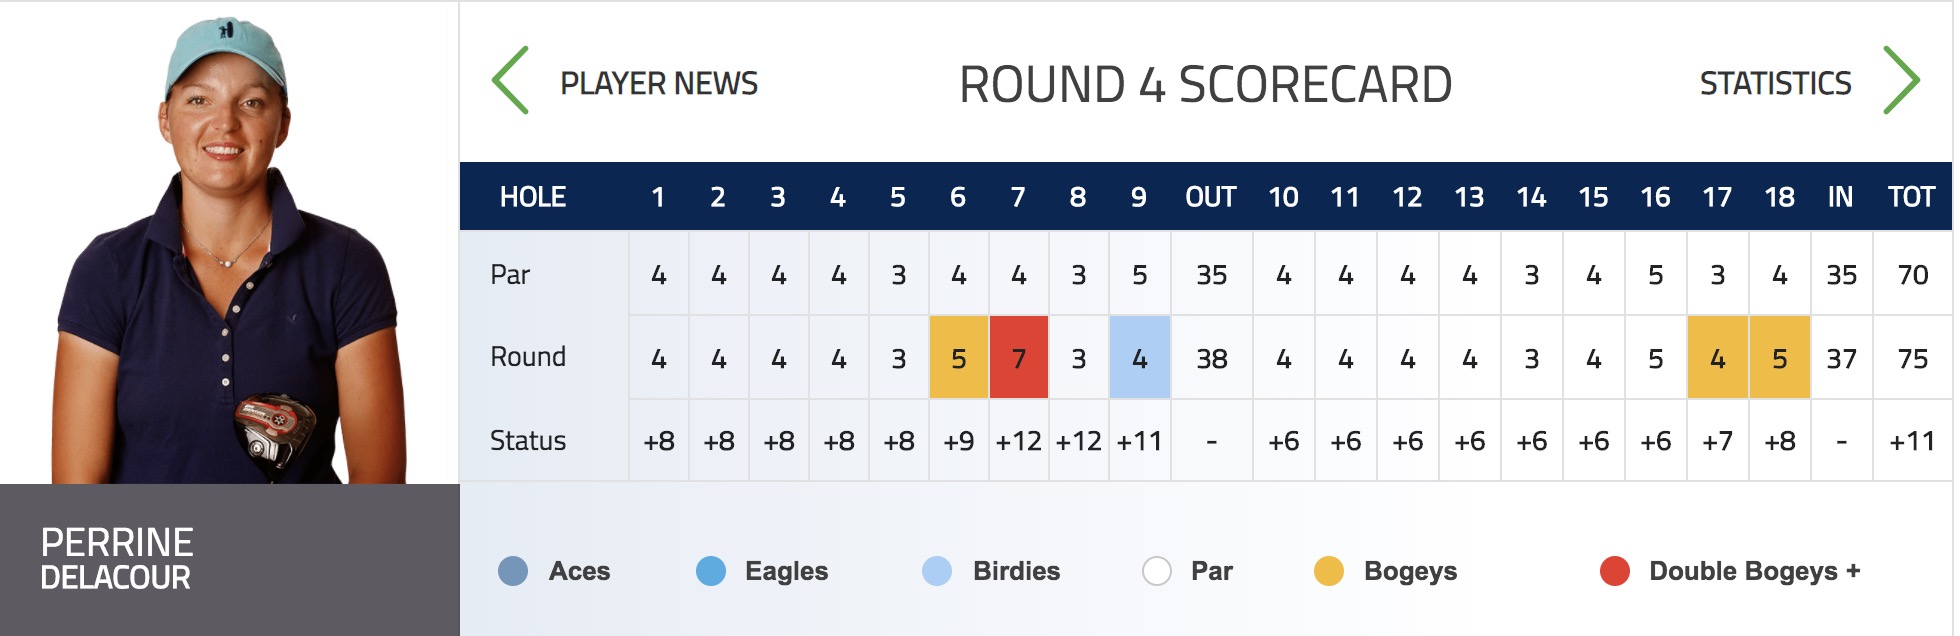Click the Double Bogeys red circle
This screenshot has width=1960, height=636.
pyautogui.click(x=1615, y=571)
